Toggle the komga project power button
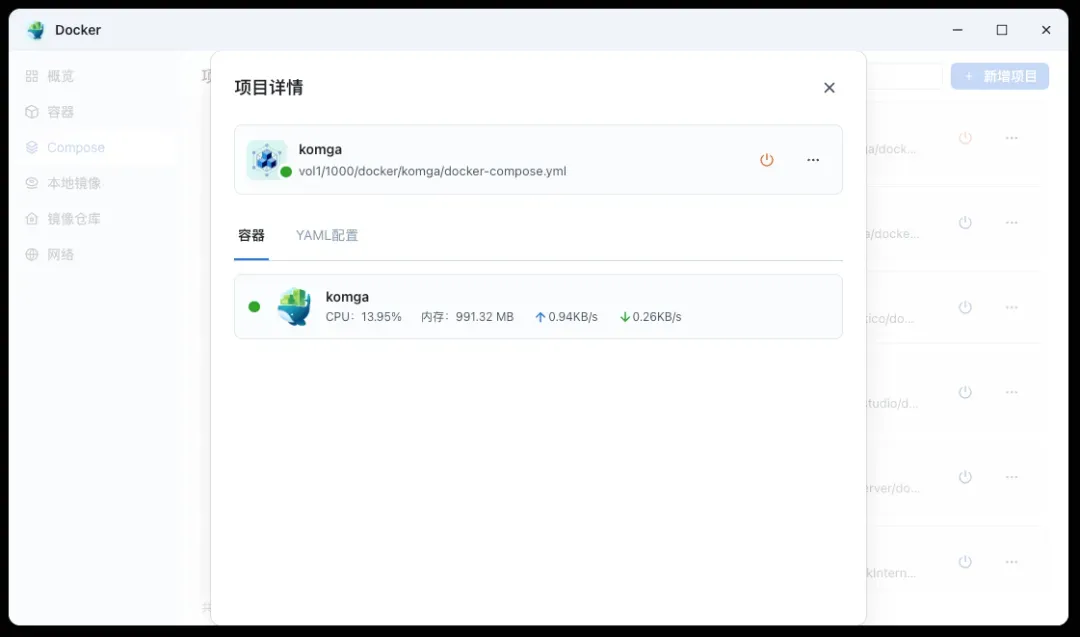The width and height of the screenshot is (1080, 637). (x=767, y=159)
